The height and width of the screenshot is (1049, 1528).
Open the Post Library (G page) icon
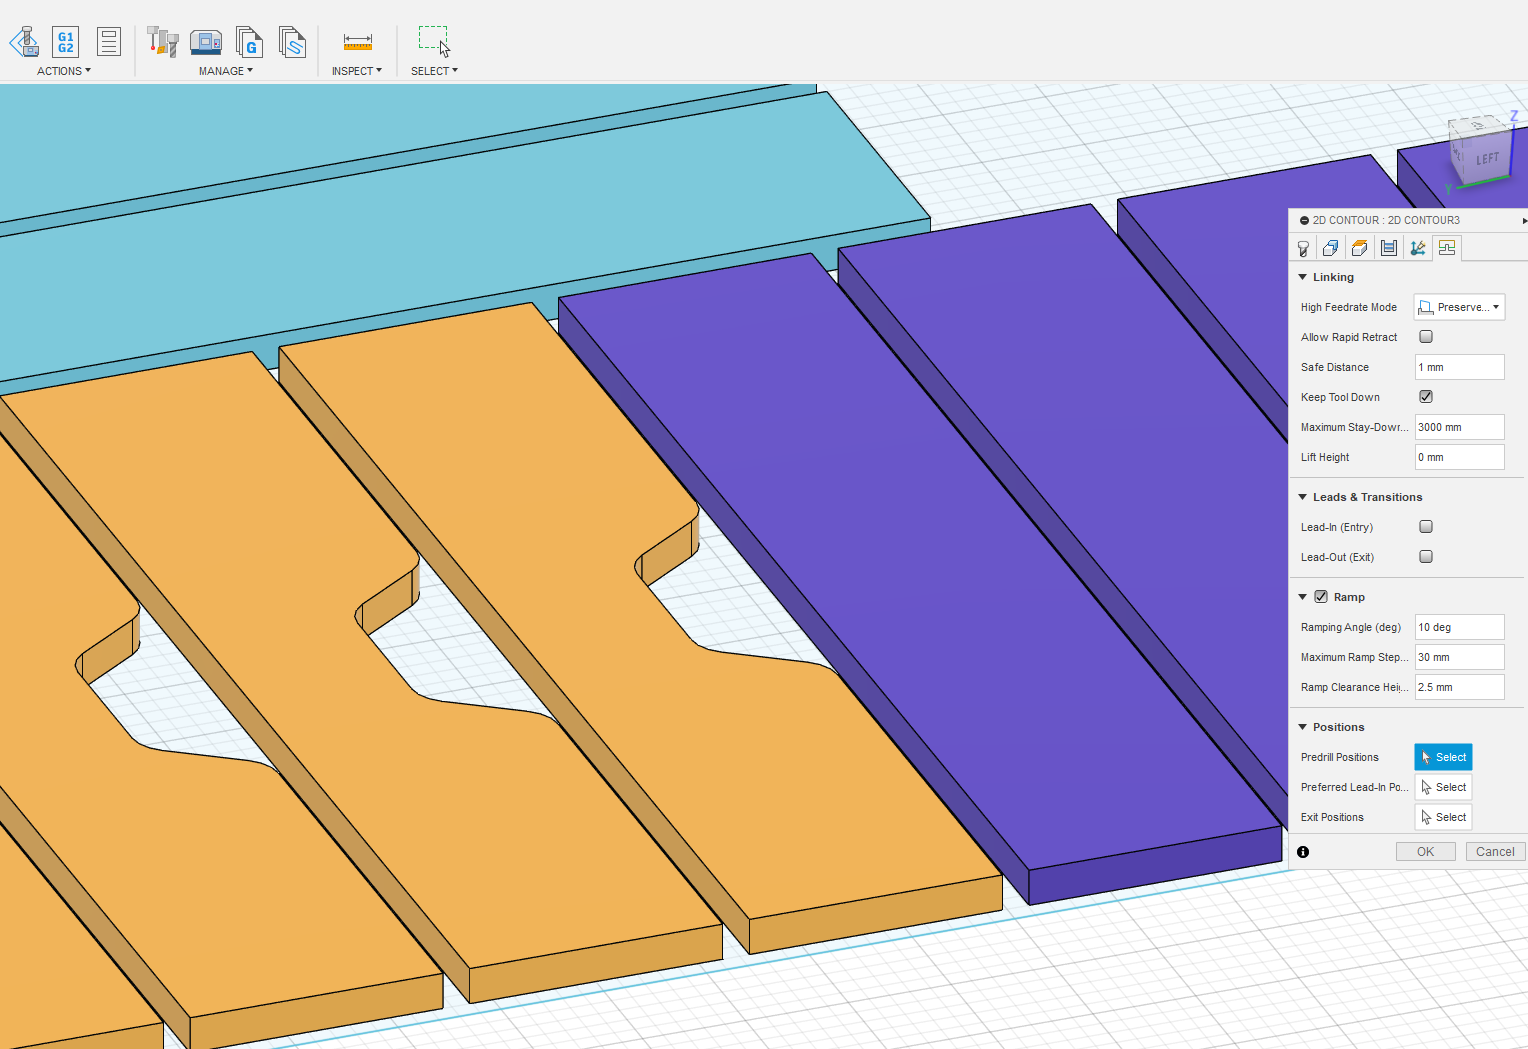click(x=249, y=42)
